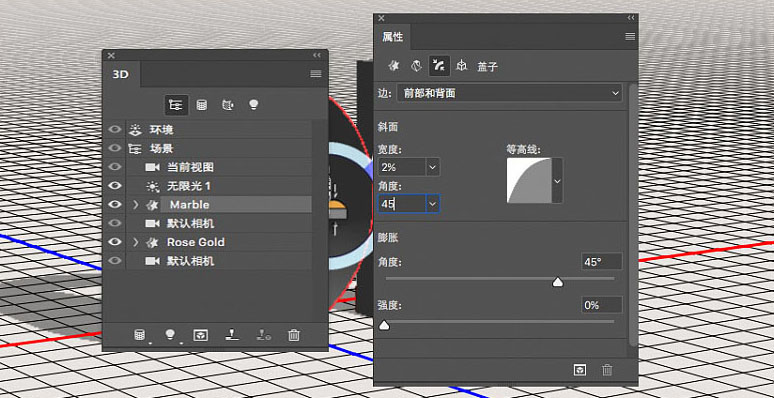Adjust the 膨胀 角度 slider handle

point(558,282)
